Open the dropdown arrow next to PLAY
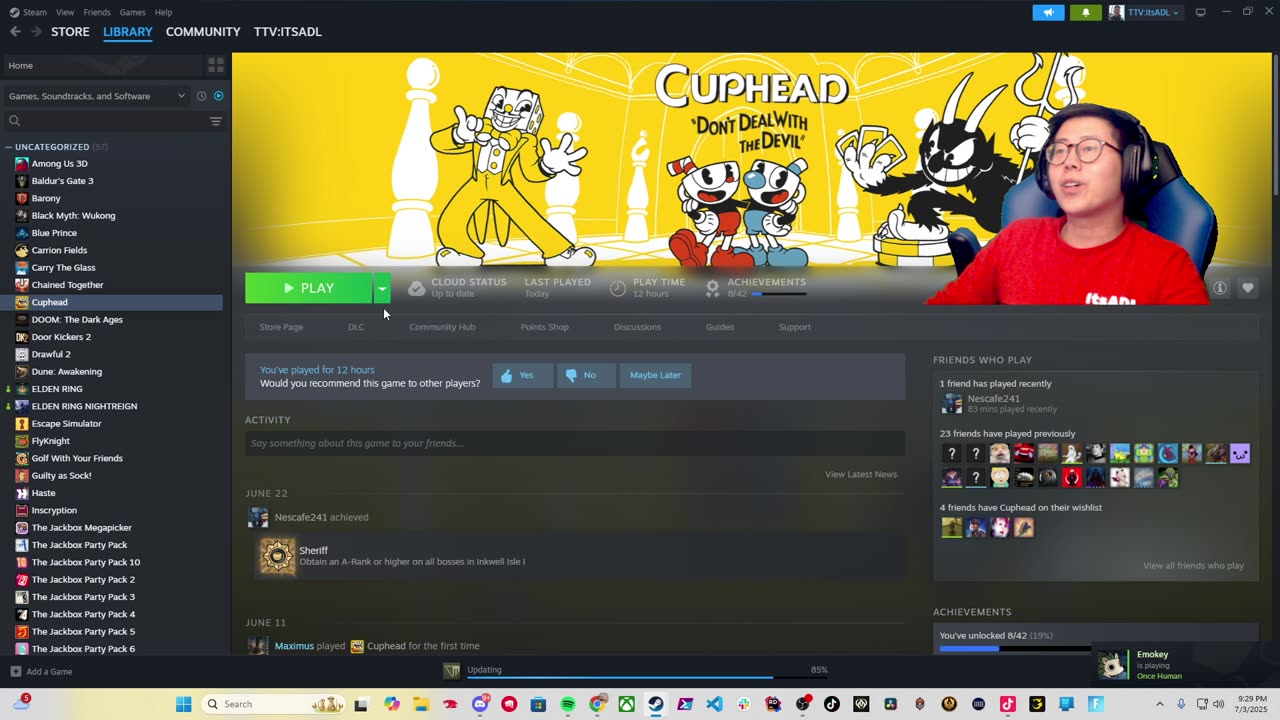The image size is (1280, 720). [x=382, y=288]
